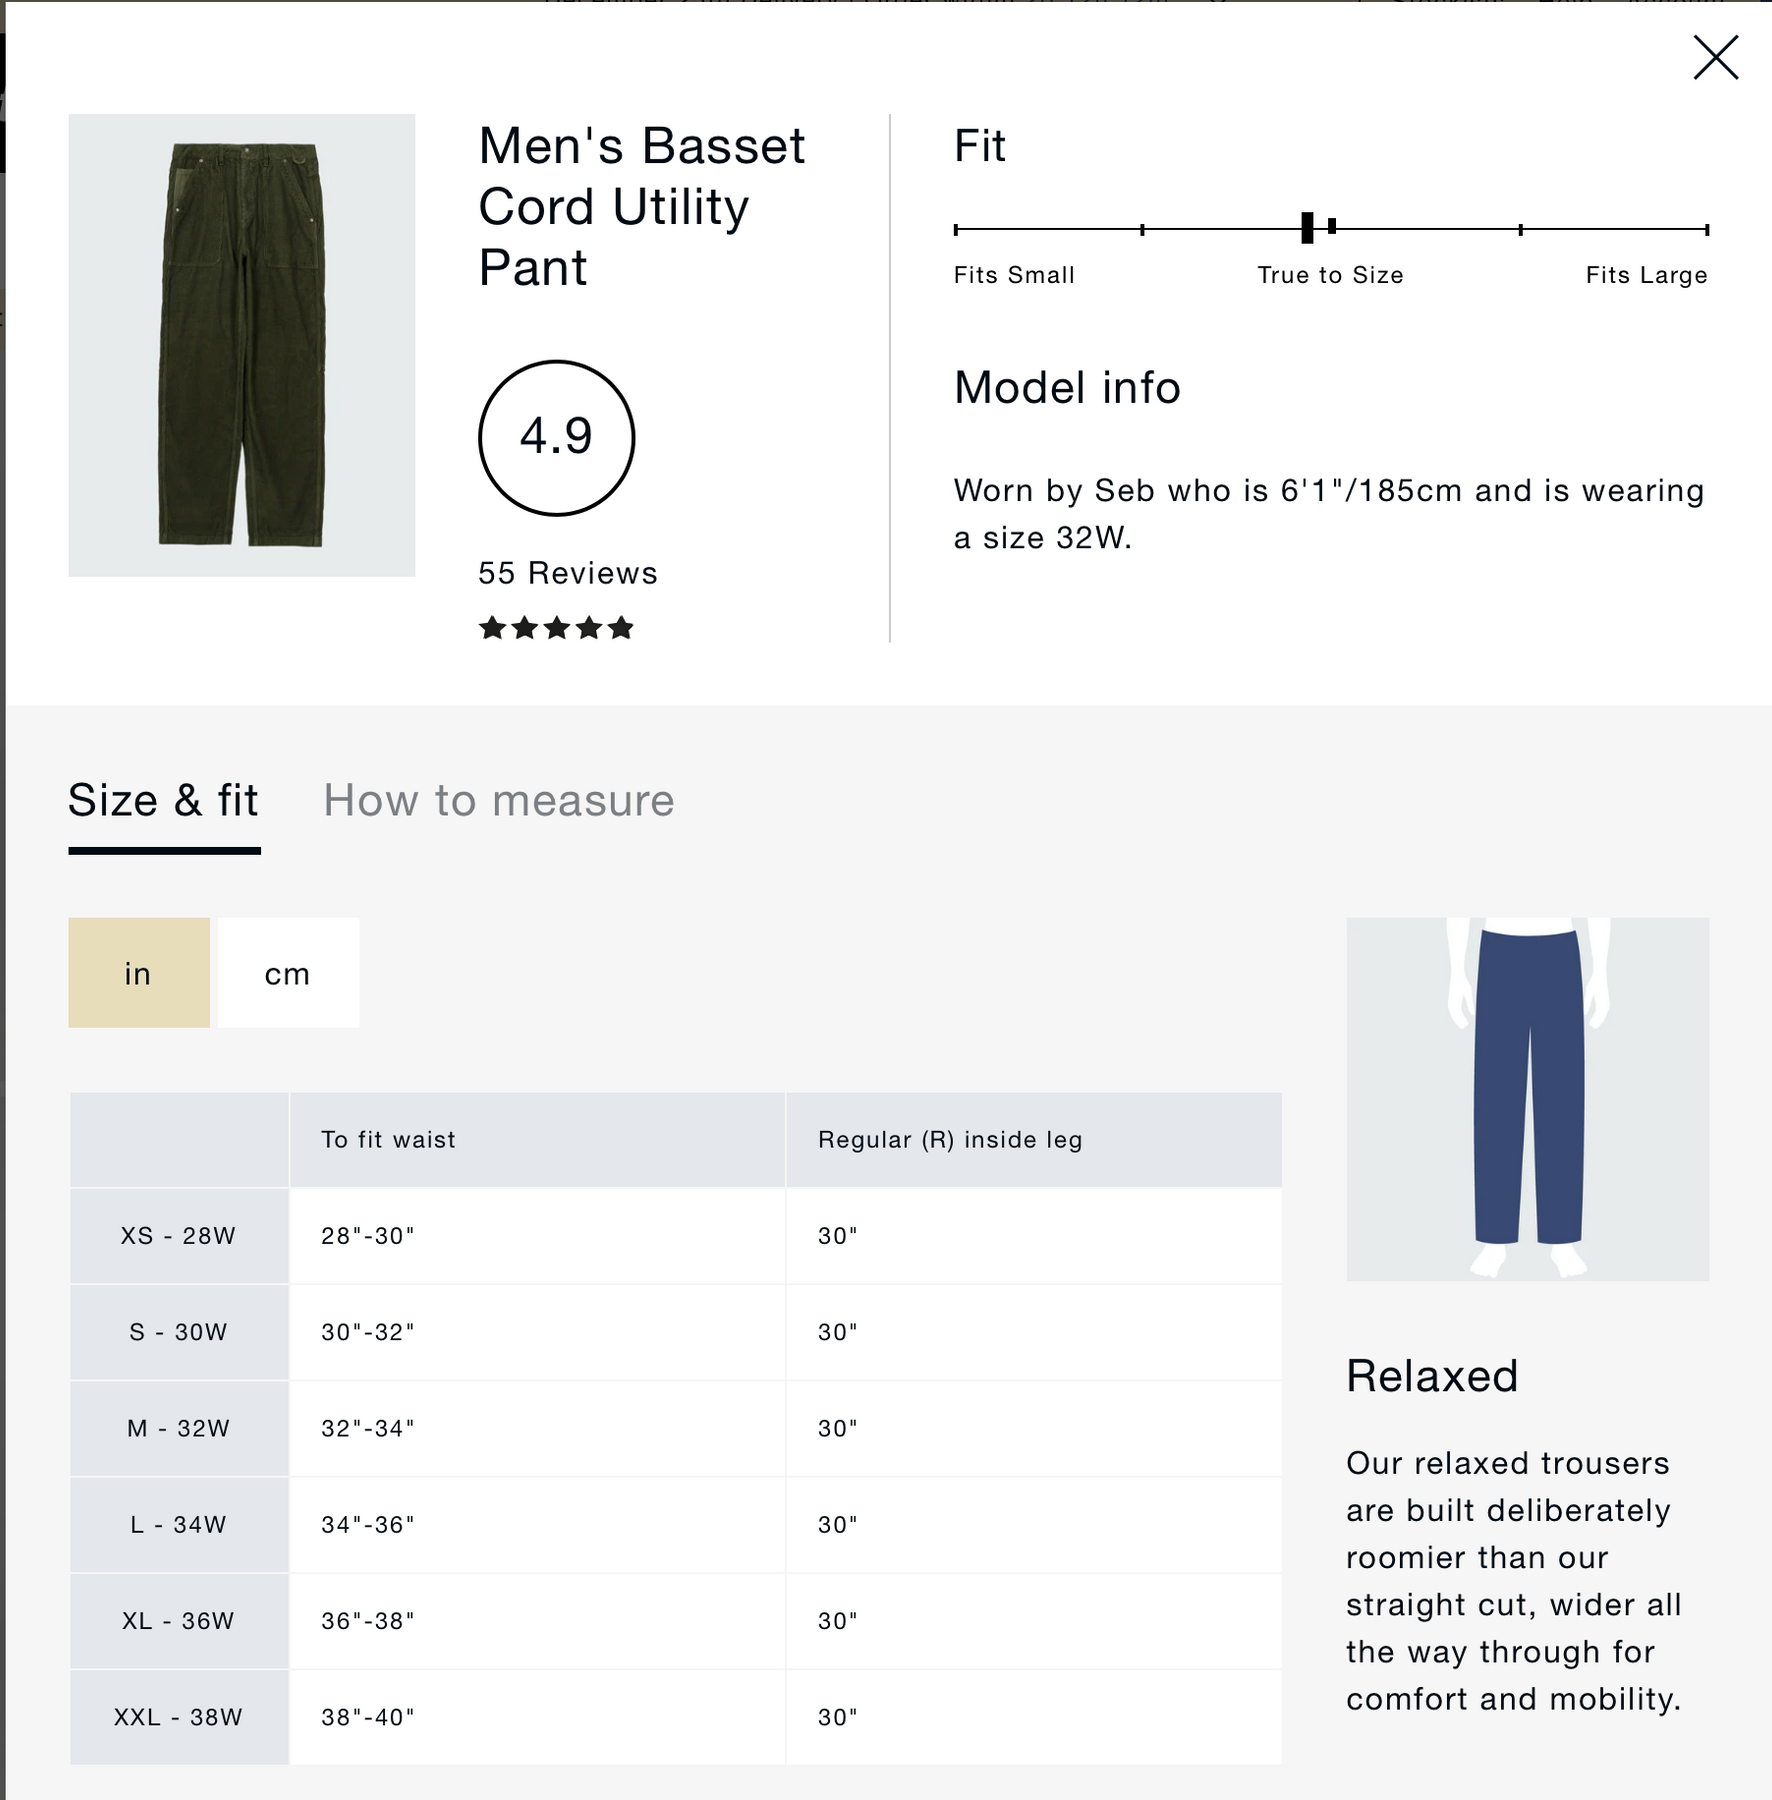This screenshot has width=1772, height=1800.
Task: Close the size guide dialog
Action: click(x=1715, y=58)
